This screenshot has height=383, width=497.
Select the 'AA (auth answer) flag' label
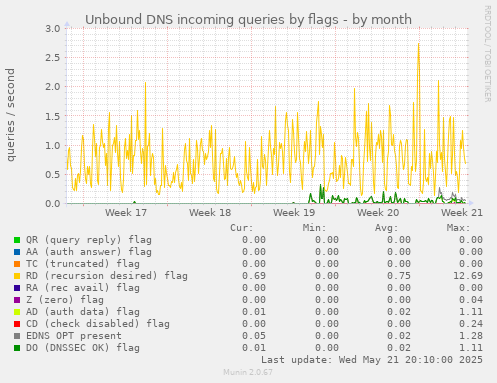(89, 252)
